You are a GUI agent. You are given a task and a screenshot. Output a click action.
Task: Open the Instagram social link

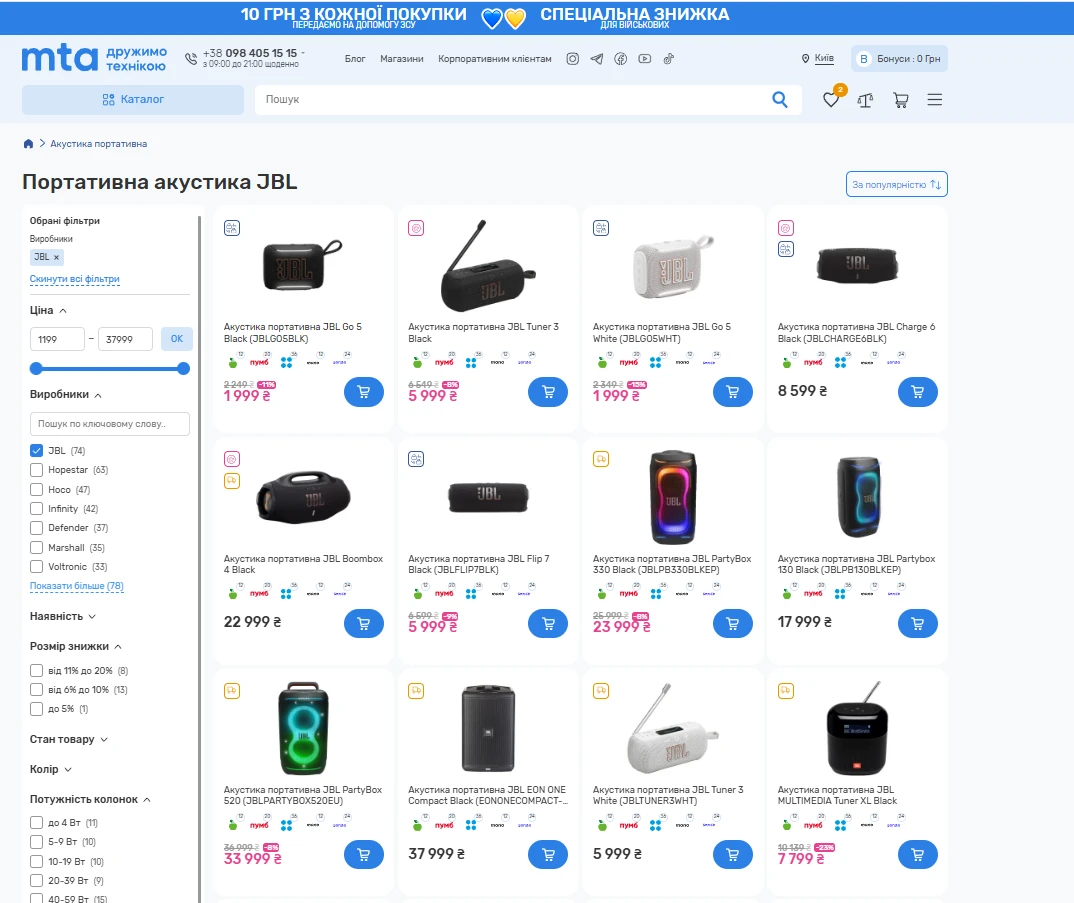573,59
